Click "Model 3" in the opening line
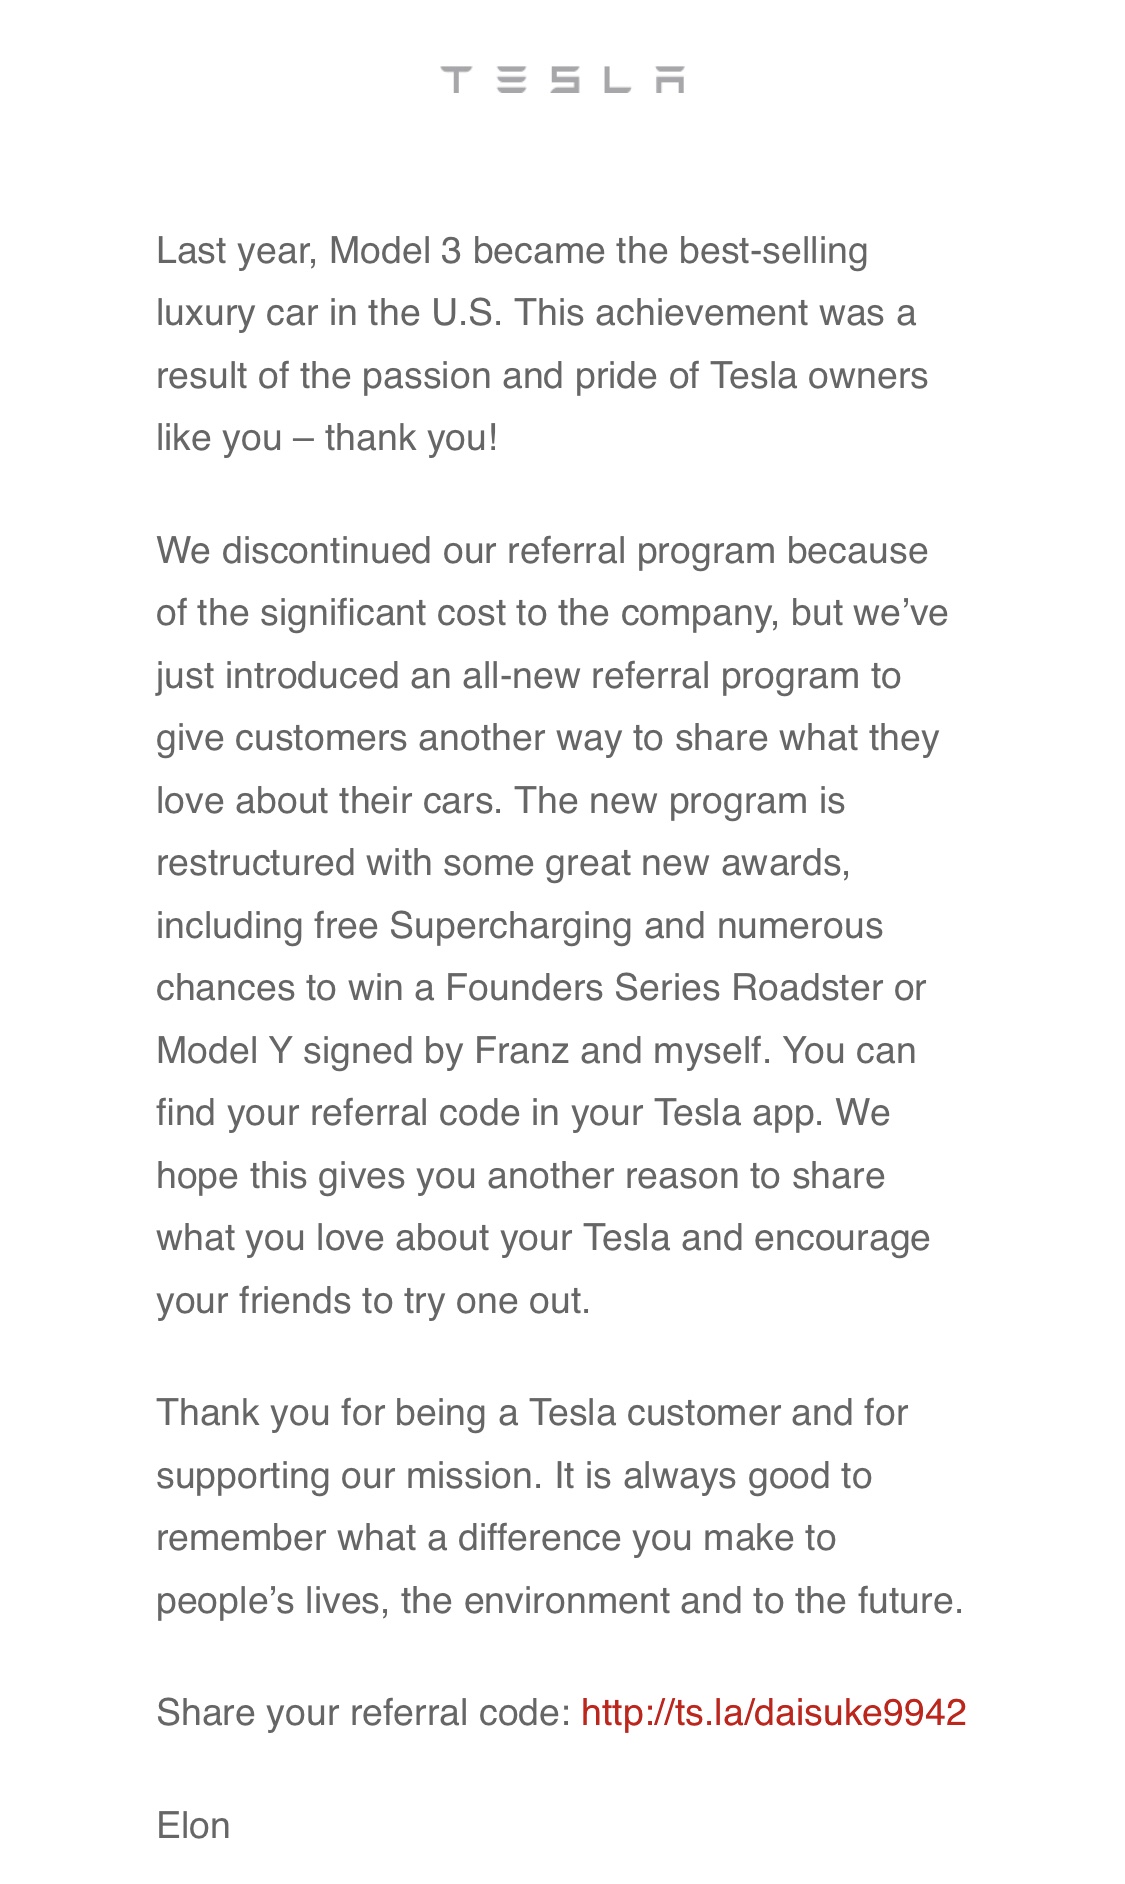This screenshot has width=1125, height=1884. click(x=395, y=251)
